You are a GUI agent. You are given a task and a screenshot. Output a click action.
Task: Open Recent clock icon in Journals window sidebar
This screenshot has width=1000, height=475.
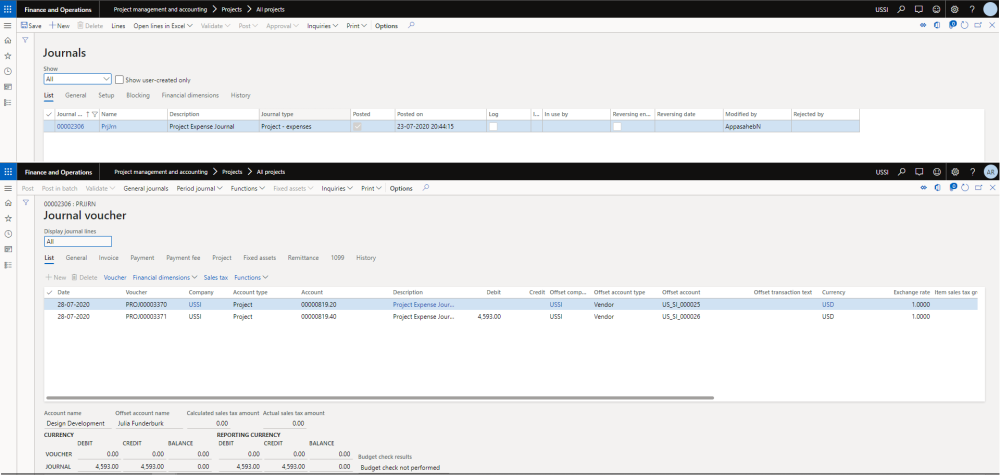(x=8, y=71)
